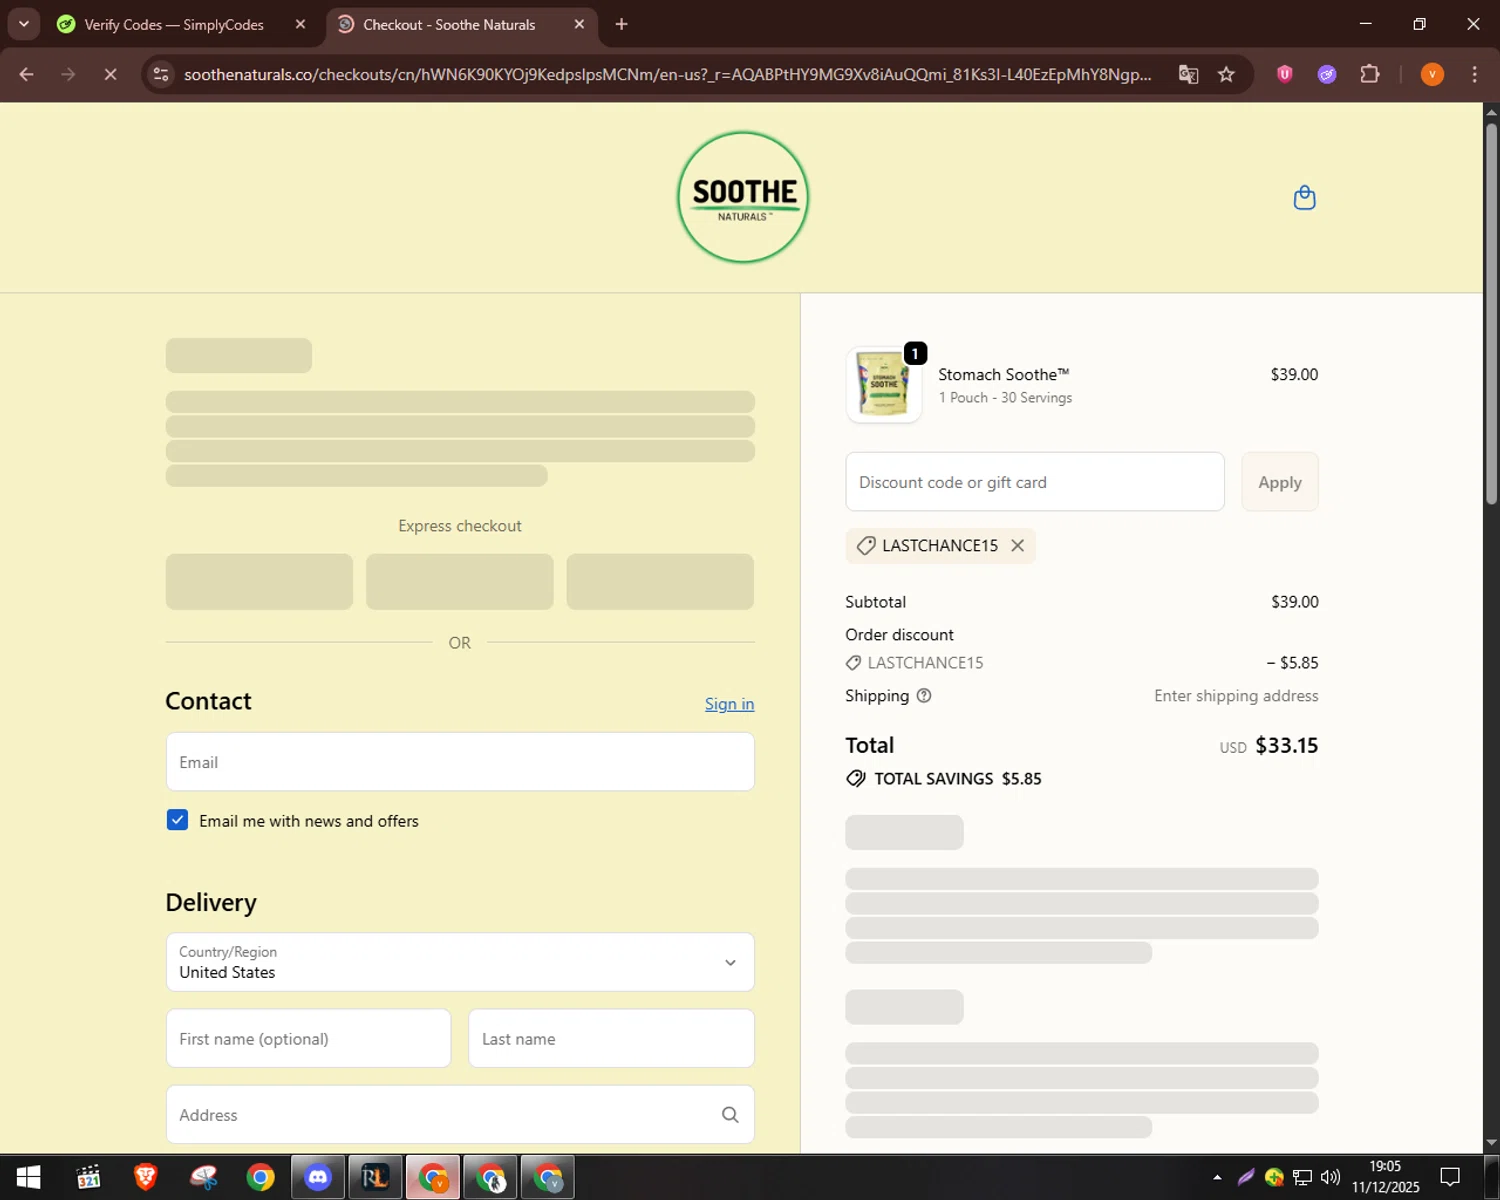Image resolution: width=1500 pixels, height=1200 pixels.
Task: Go forward in browser history
Action: coord(68,74)
